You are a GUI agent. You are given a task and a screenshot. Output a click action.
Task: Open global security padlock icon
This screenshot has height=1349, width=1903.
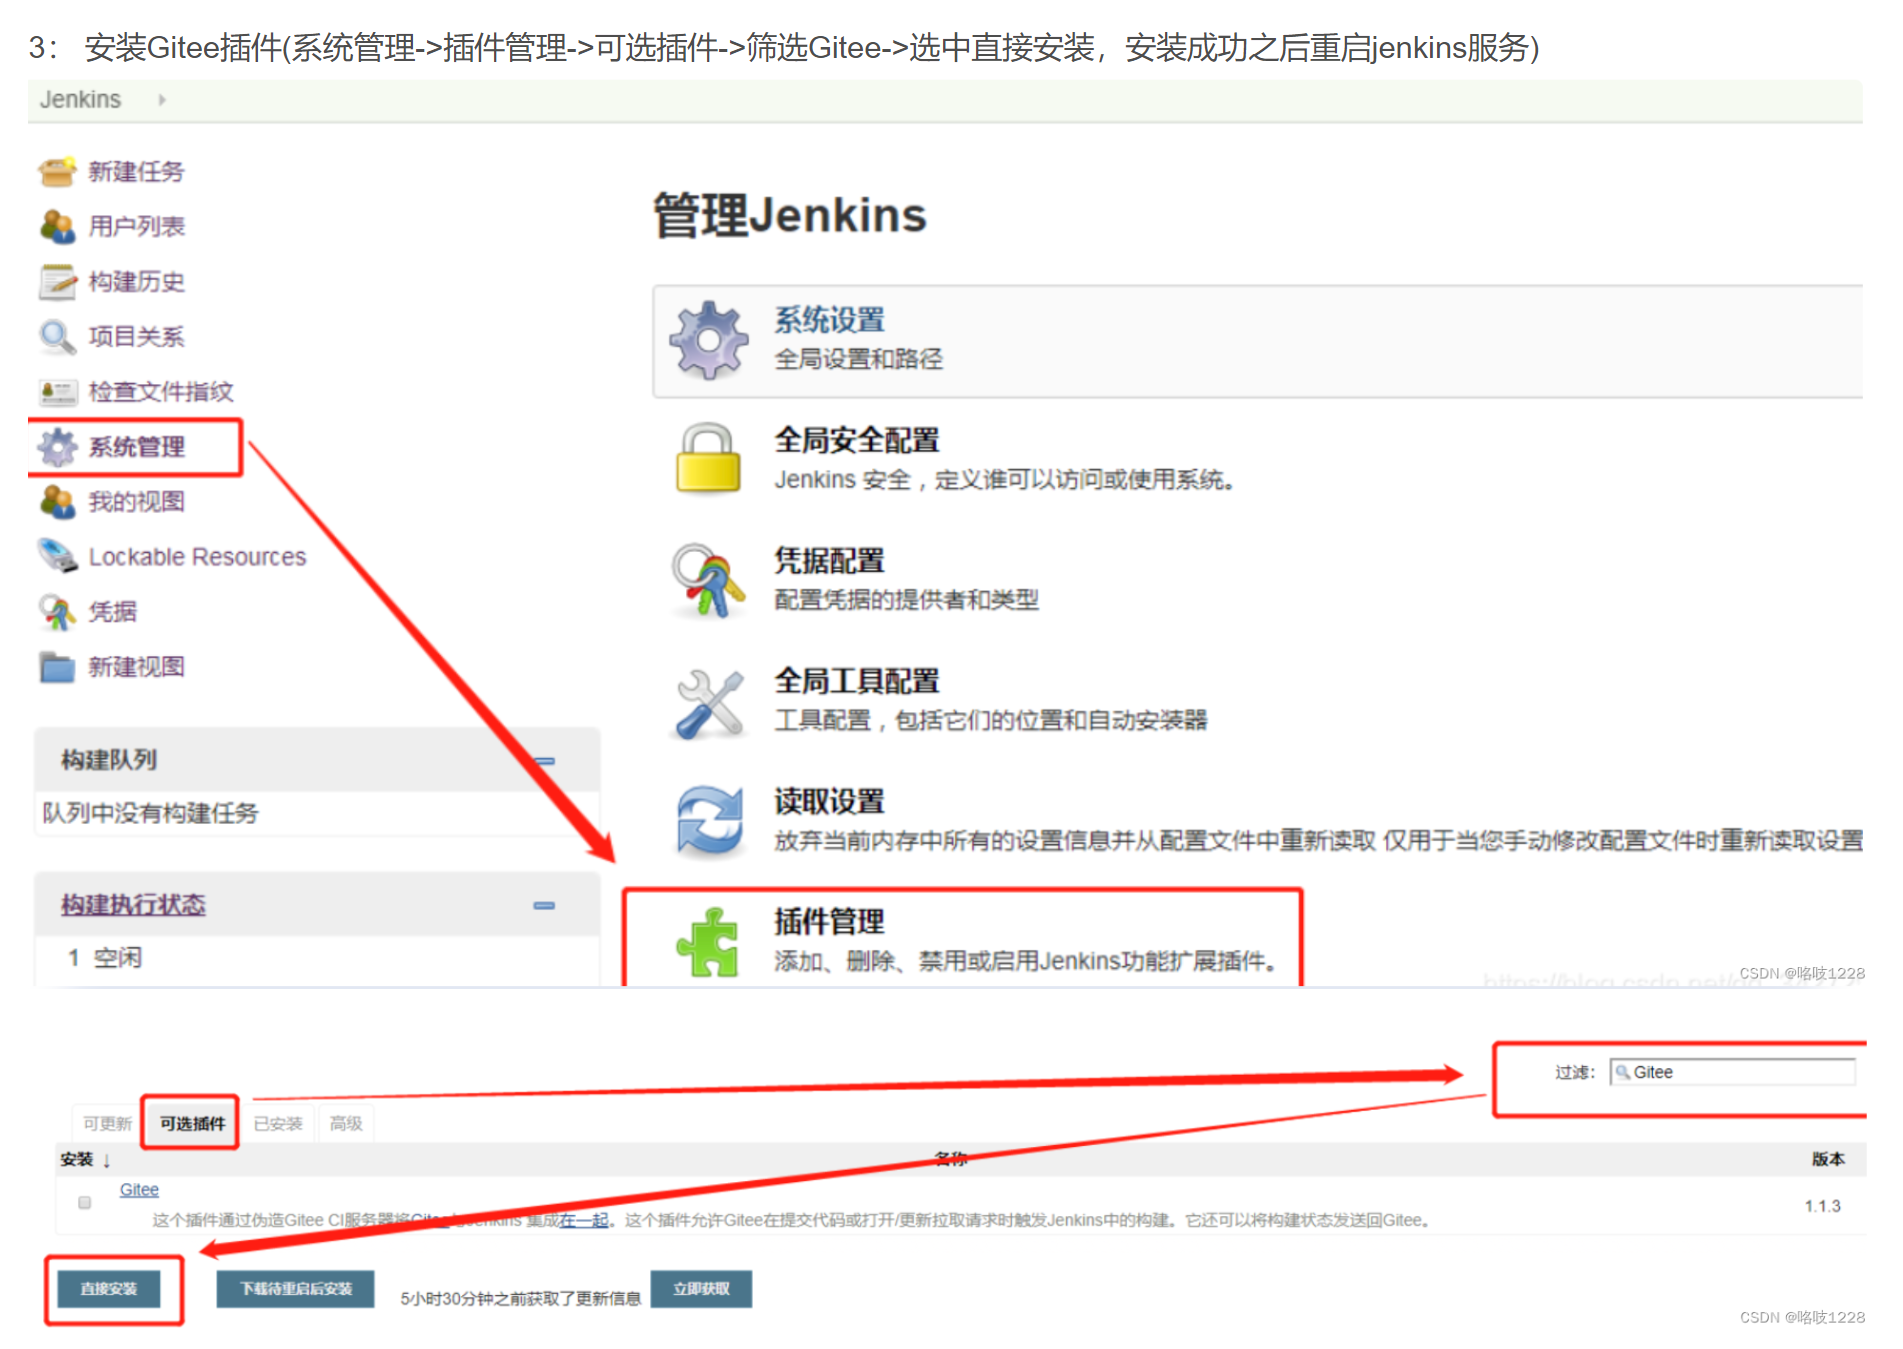click(708, 459)
